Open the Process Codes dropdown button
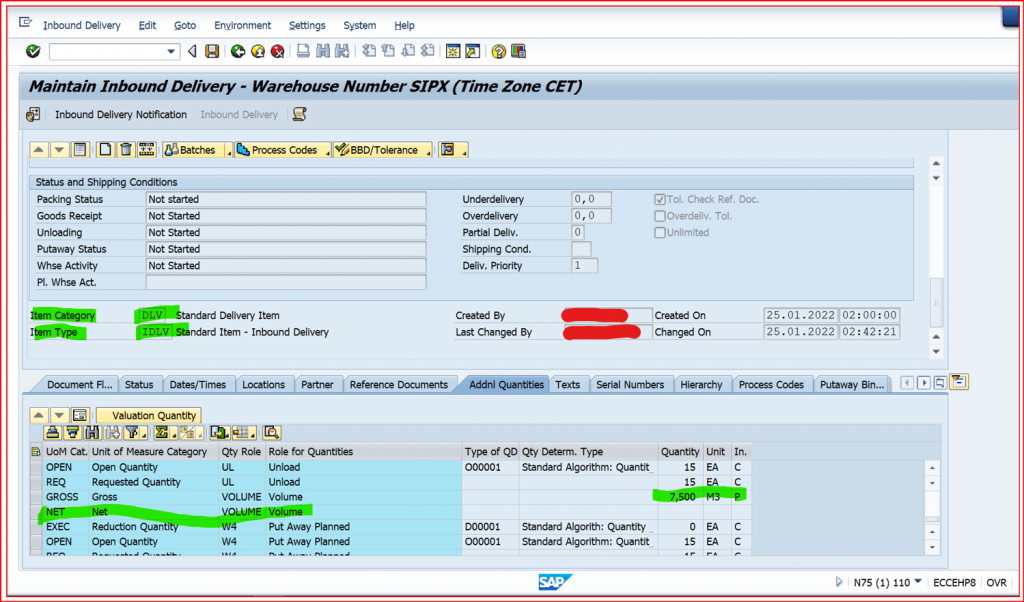 (283, 150)
